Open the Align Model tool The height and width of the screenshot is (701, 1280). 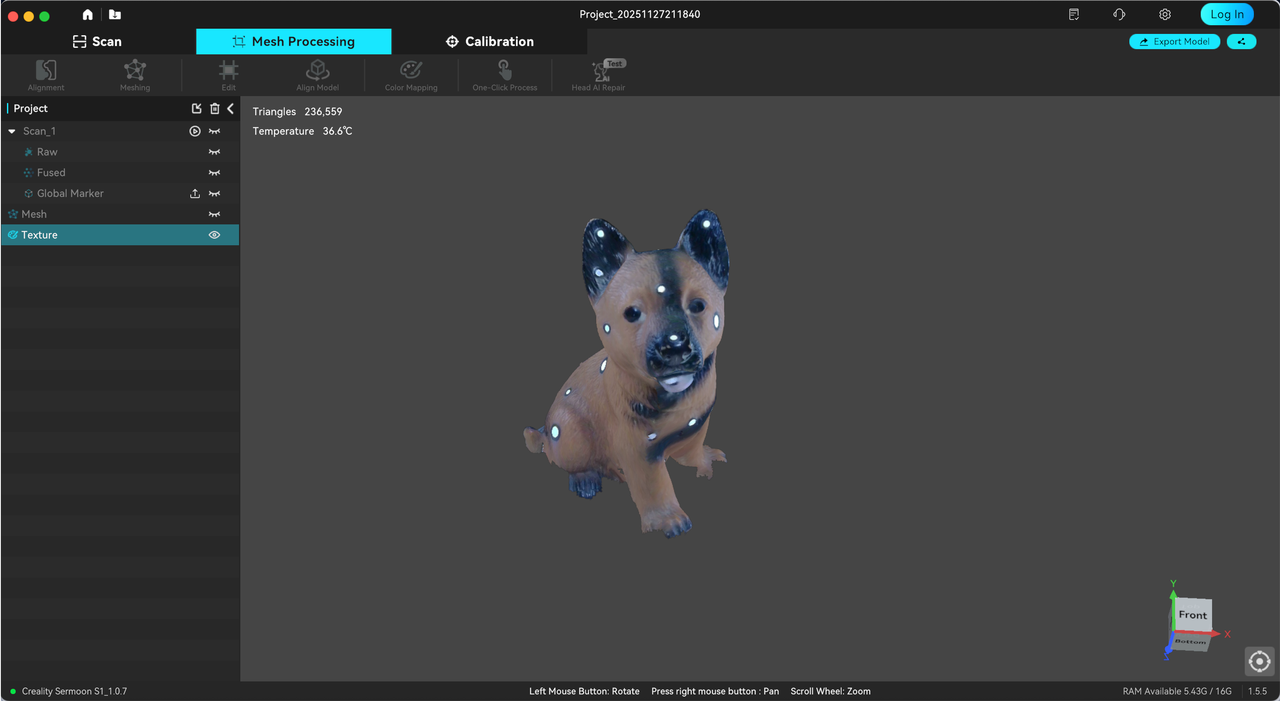pos(317,74)
